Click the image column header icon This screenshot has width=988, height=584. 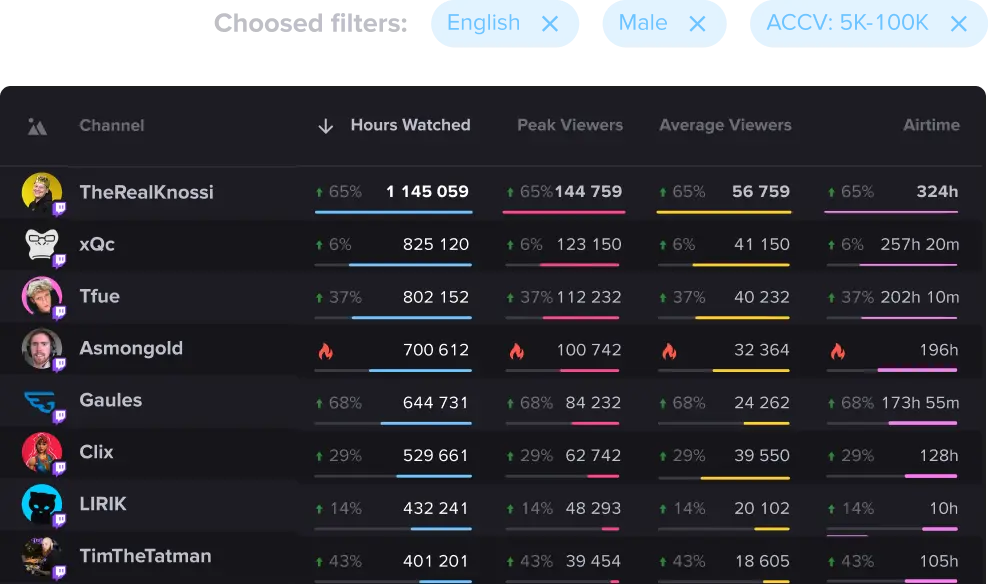click(37, 126)
